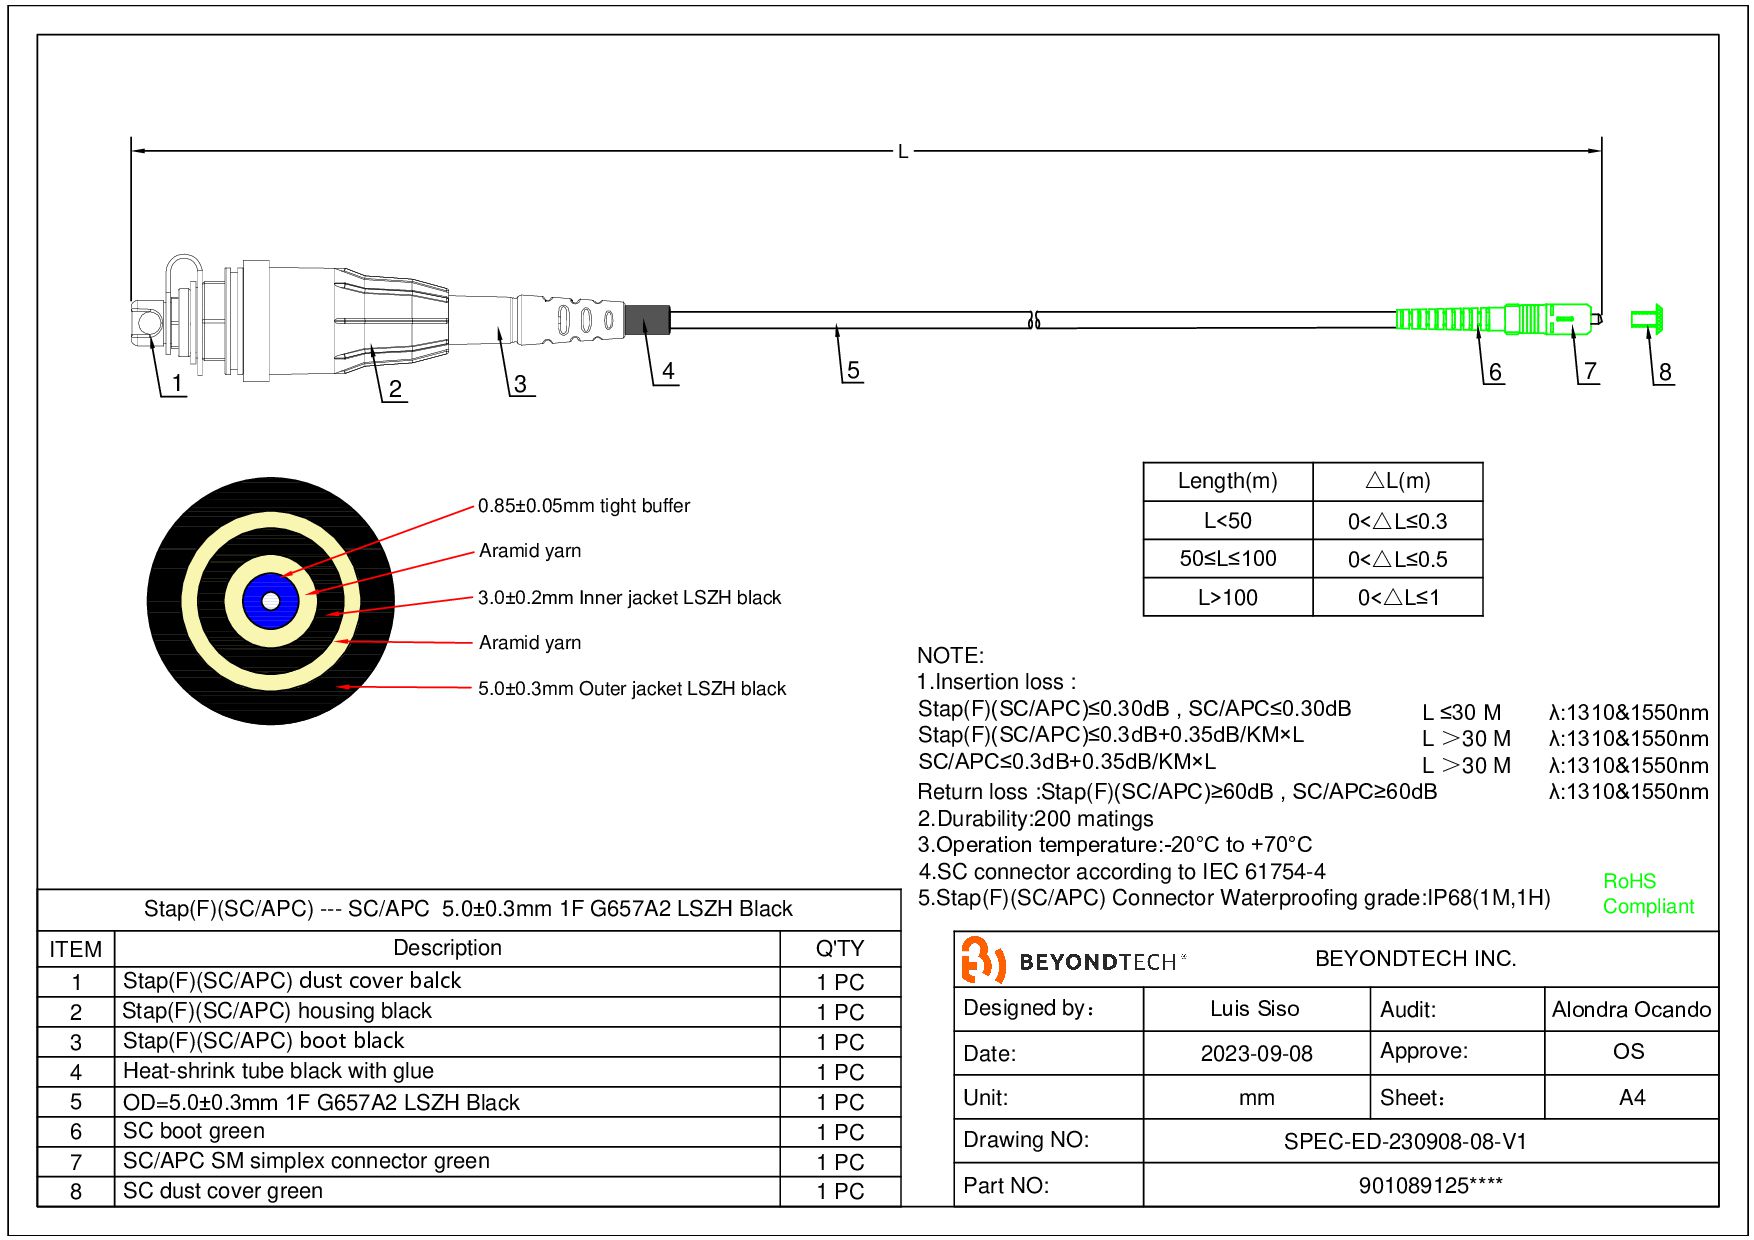Click the auditor name 'Alondra Ocando'

(1631, 1010)
